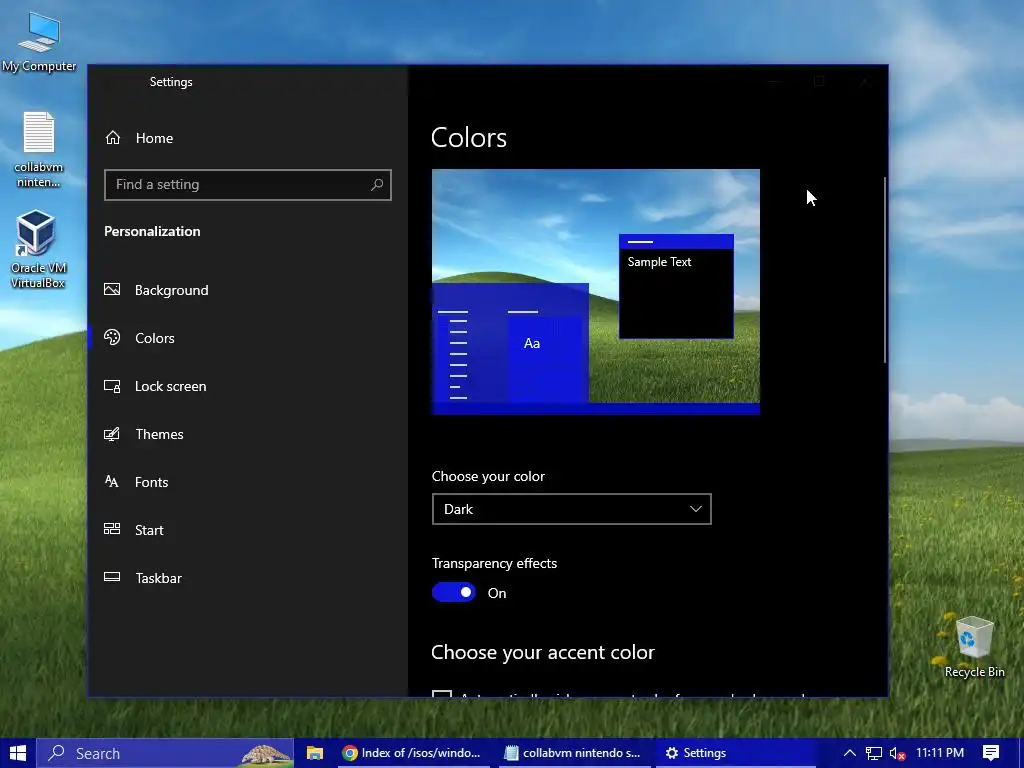Open the network tray icon
Image resolution: width=1024 pixels, height=768 pixels.
click(874, 754)
